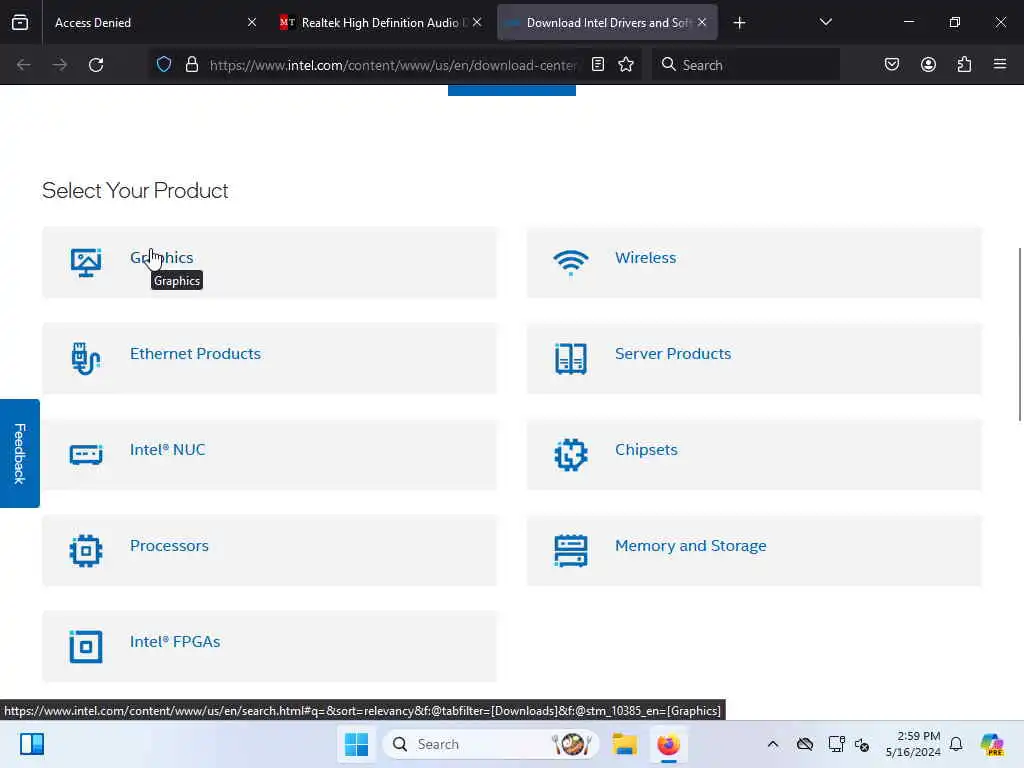The image size is (1024, 768).
Task: Click the intel.com URL address field
Action: (x=392, y=65)
